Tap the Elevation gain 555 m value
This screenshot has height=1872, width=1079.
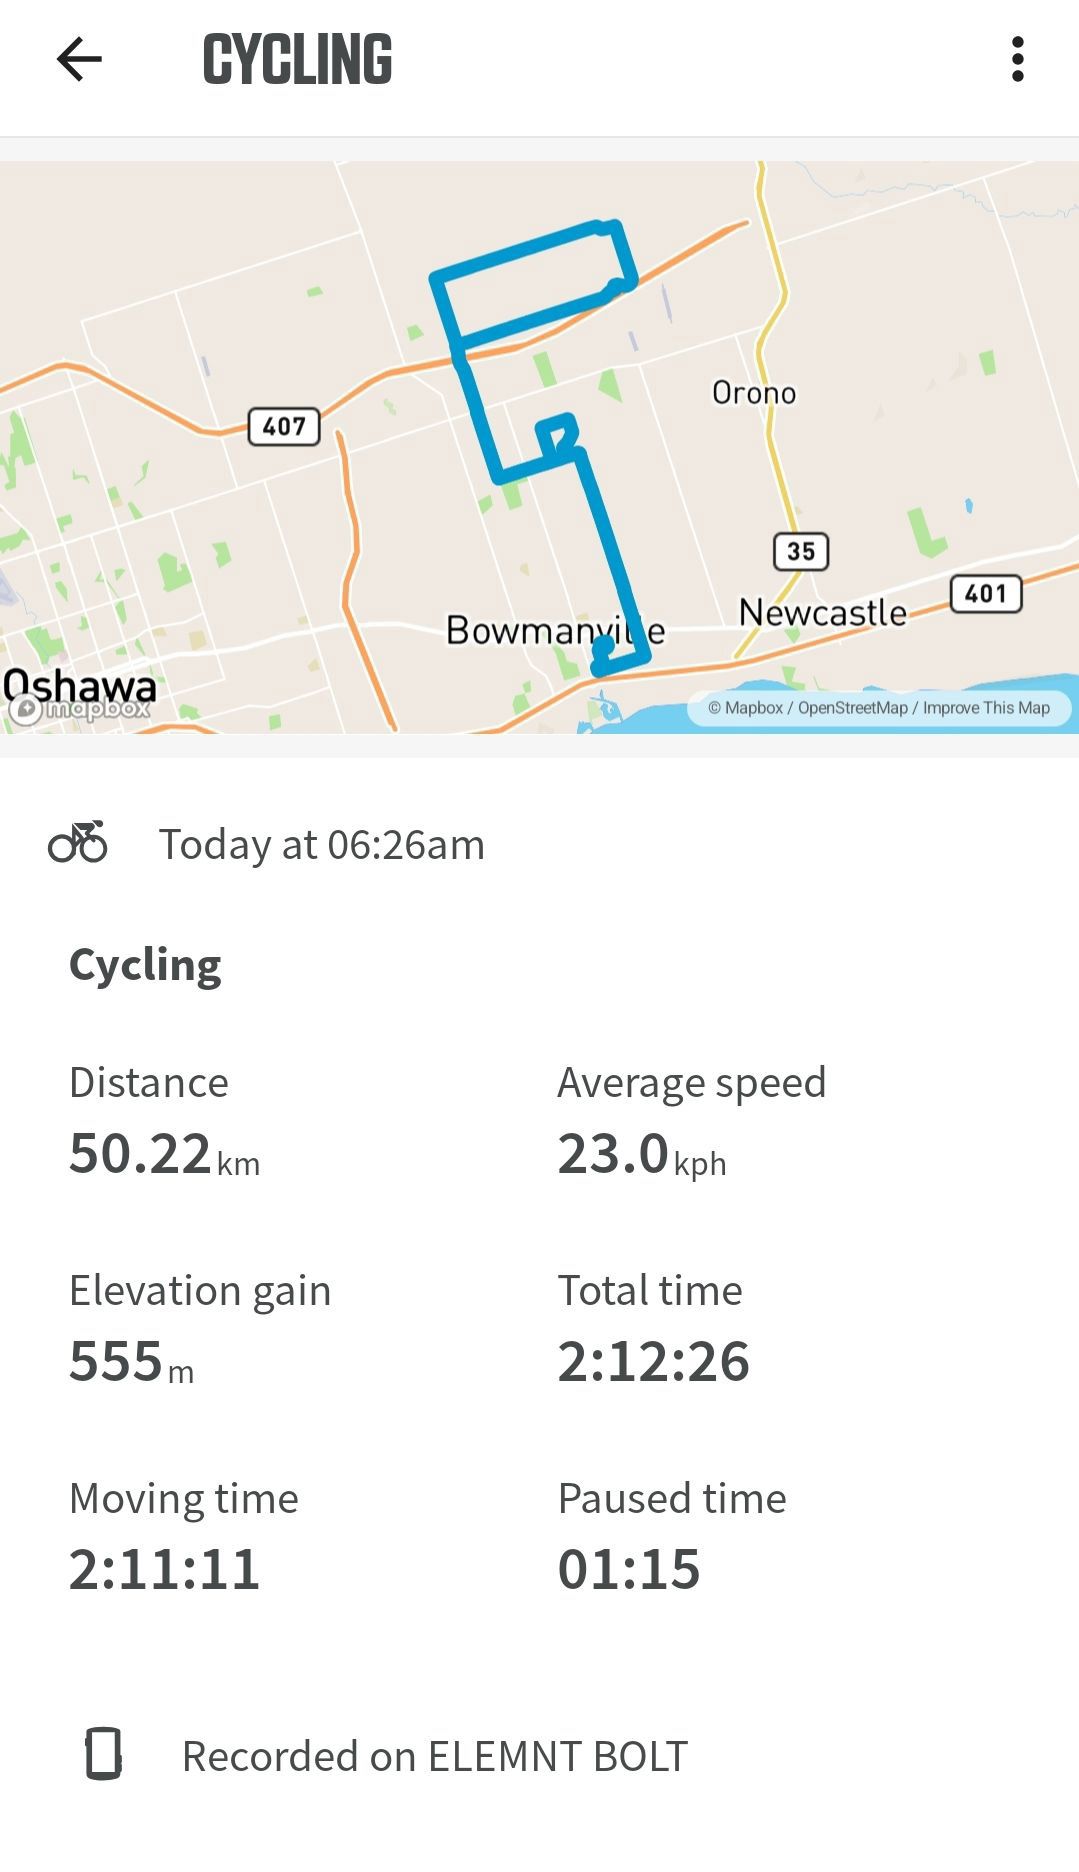[131, 1361]
